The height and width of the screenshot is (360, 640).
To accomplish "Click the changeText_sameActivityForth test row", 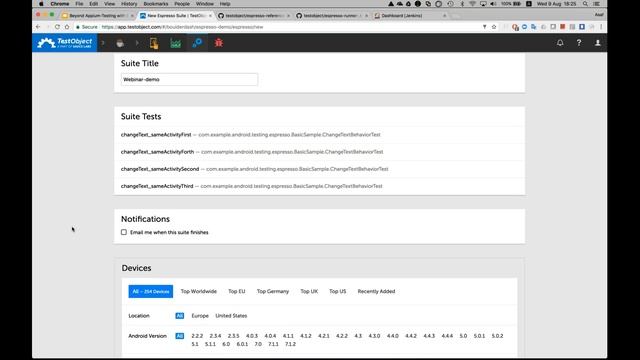I will (x=319, y=151).
